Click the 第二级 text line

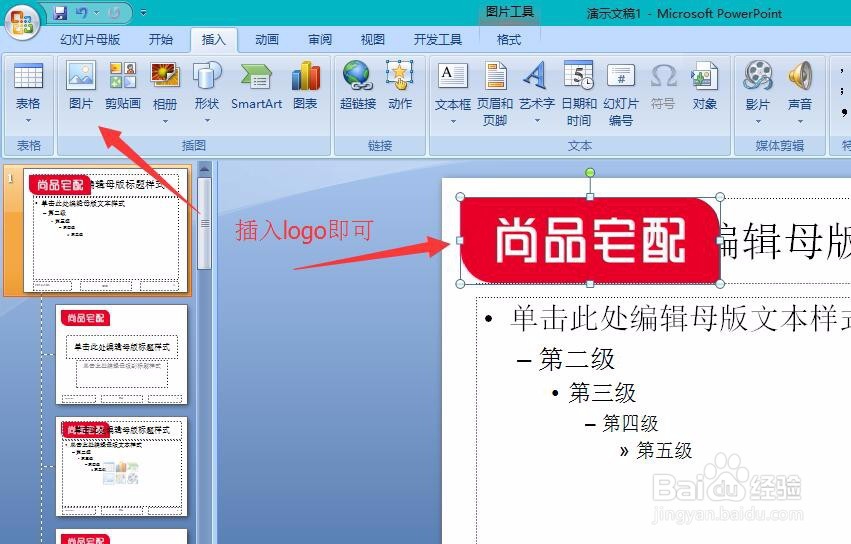[576, 359]
